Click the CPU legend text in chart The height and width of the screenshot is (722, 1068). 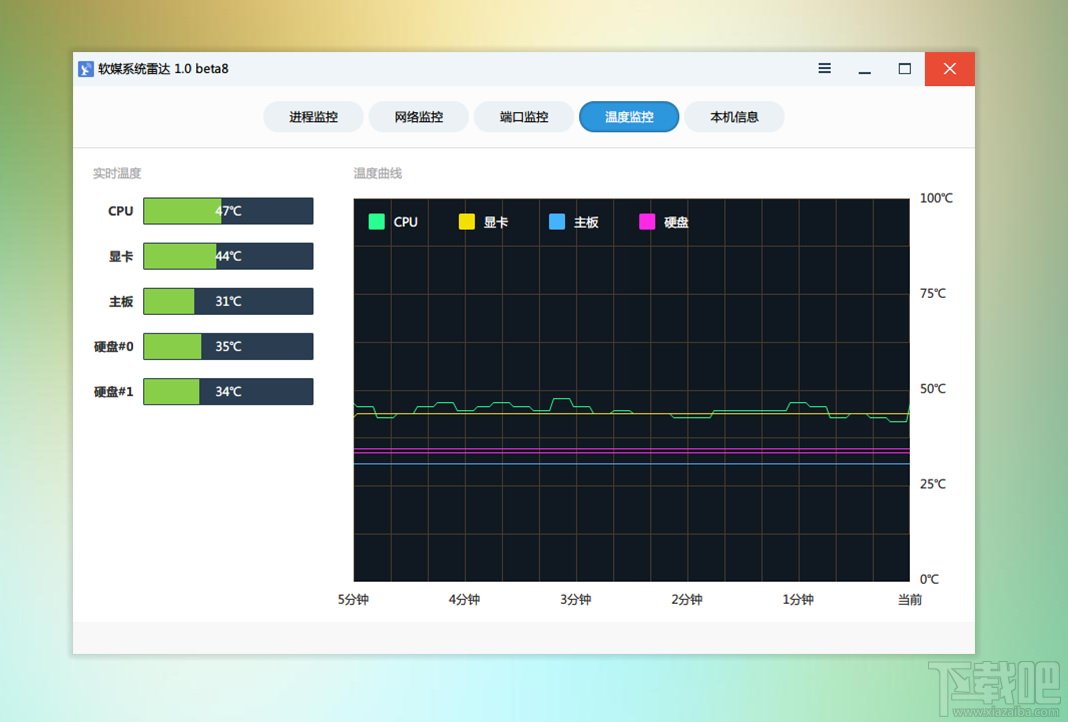point(405,221)
